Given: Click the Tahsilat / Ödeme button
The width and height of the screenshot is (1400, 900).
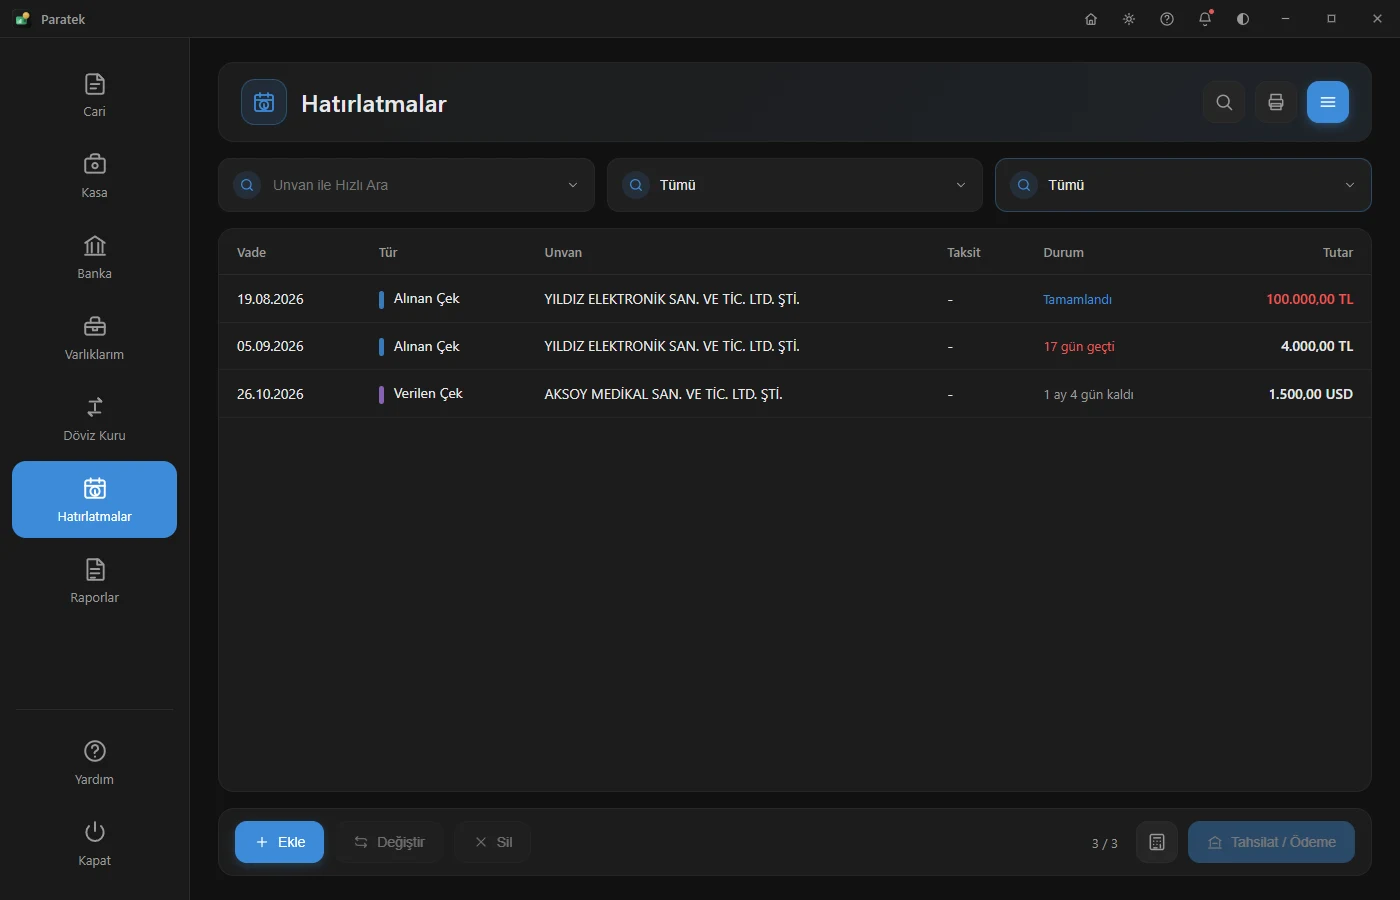Looking at the screenshot, I should click(x=1271, y=842).
